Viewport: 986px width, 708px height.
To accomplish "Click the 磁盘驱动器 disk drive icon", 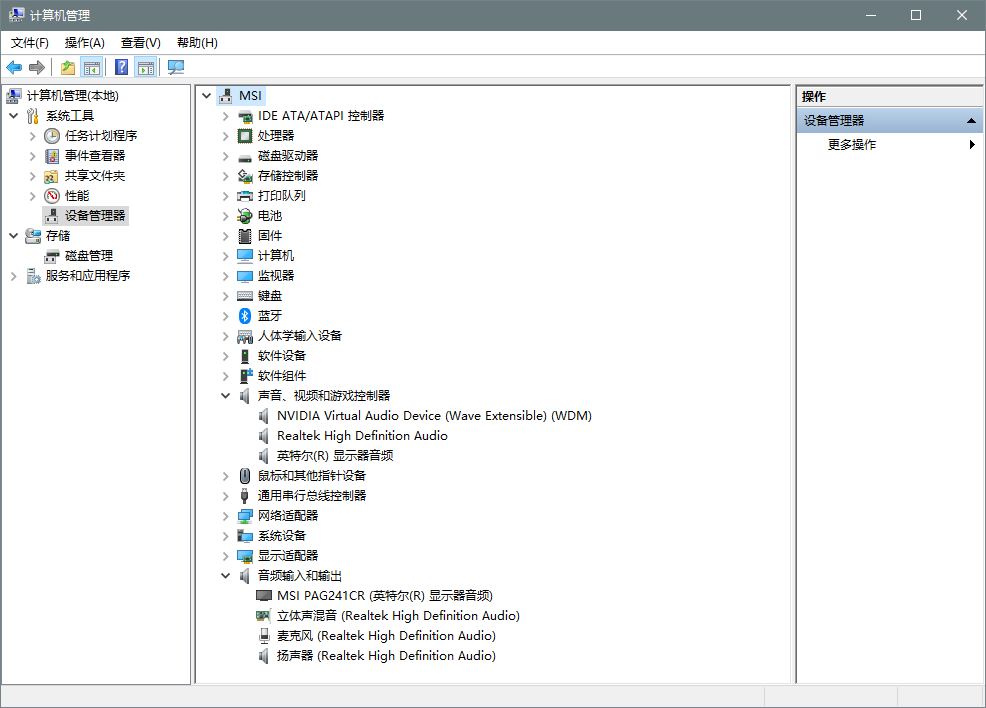I will point(245,157).
